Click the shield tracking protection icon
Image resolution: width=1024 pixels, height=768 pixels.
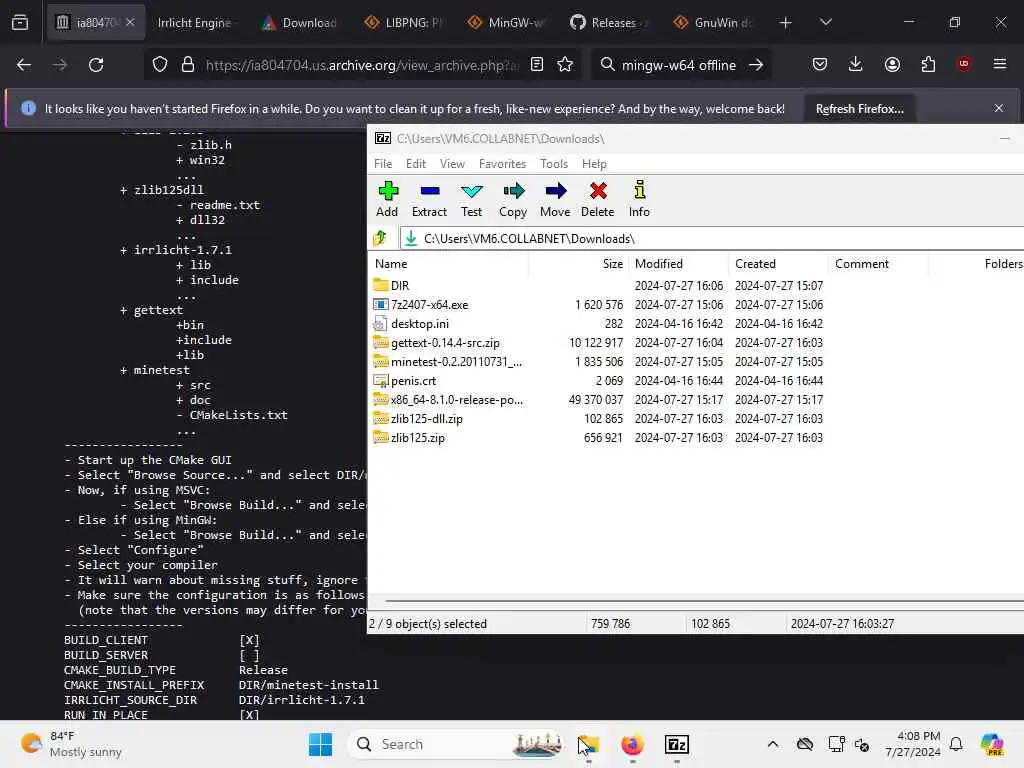(x=160, y=65)
